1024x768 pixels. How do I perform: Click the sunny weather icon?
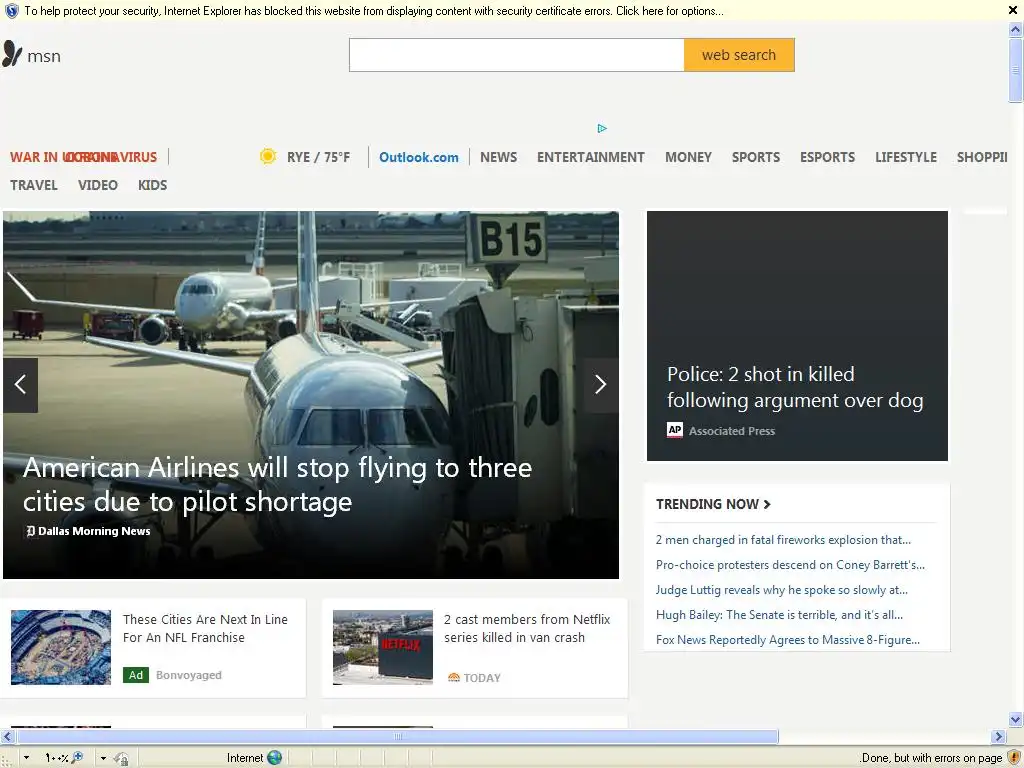coord(267,156)
